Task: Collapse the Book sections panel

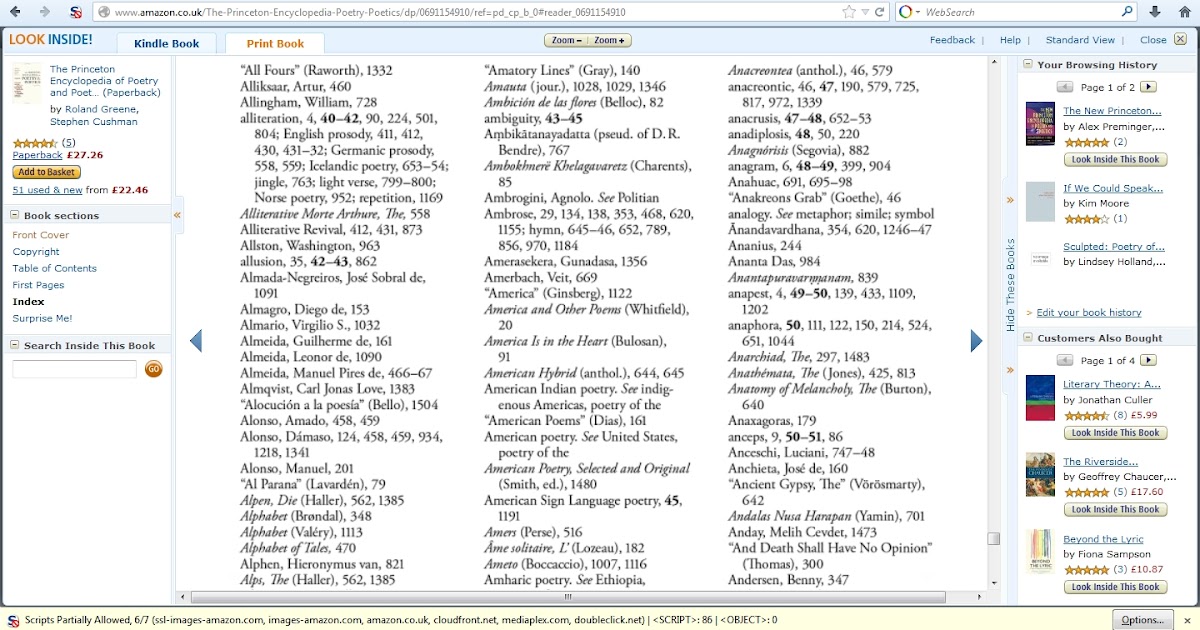Action: click(x=14, y=215)
